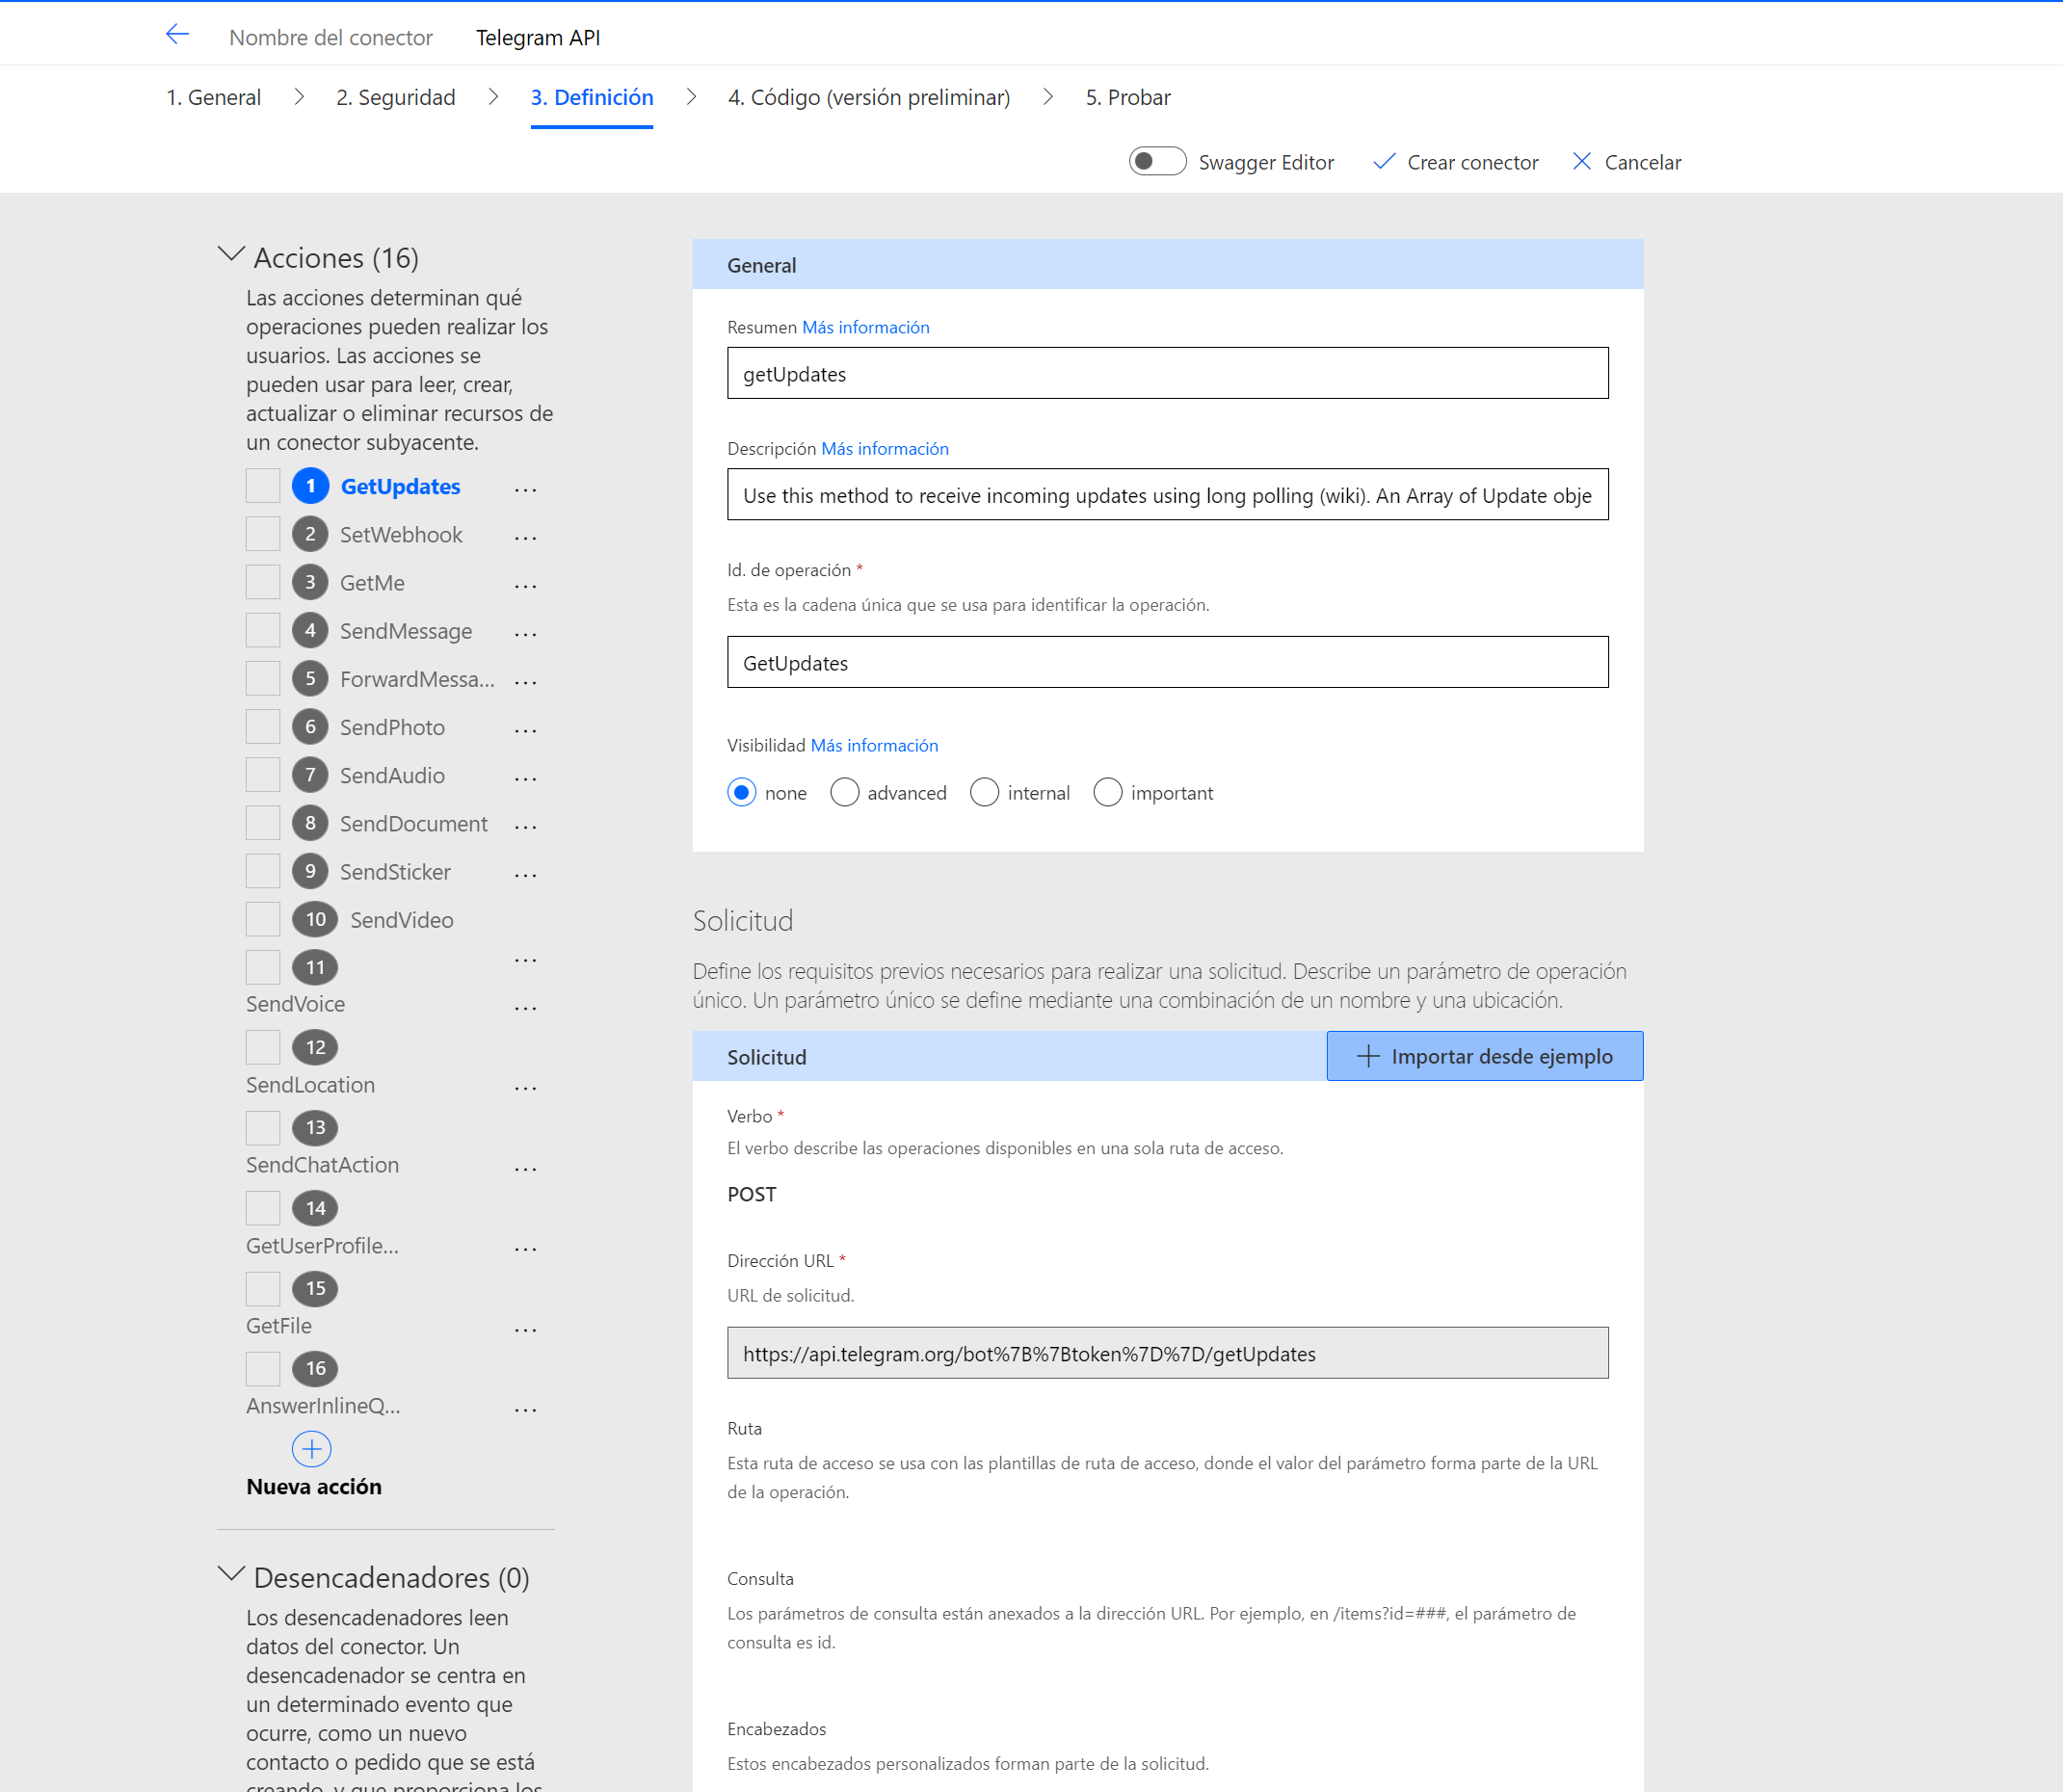Open the ellipsis menu for SendPhoto
The image size is (2063, 1792).
[x=525, y=730]
